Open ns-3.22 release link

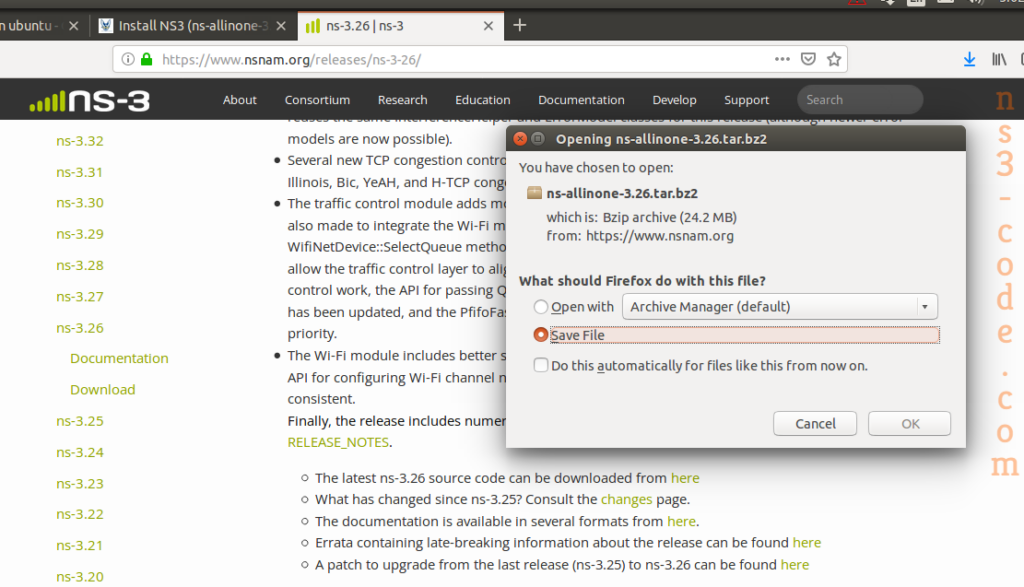click(x=80, y=514)
